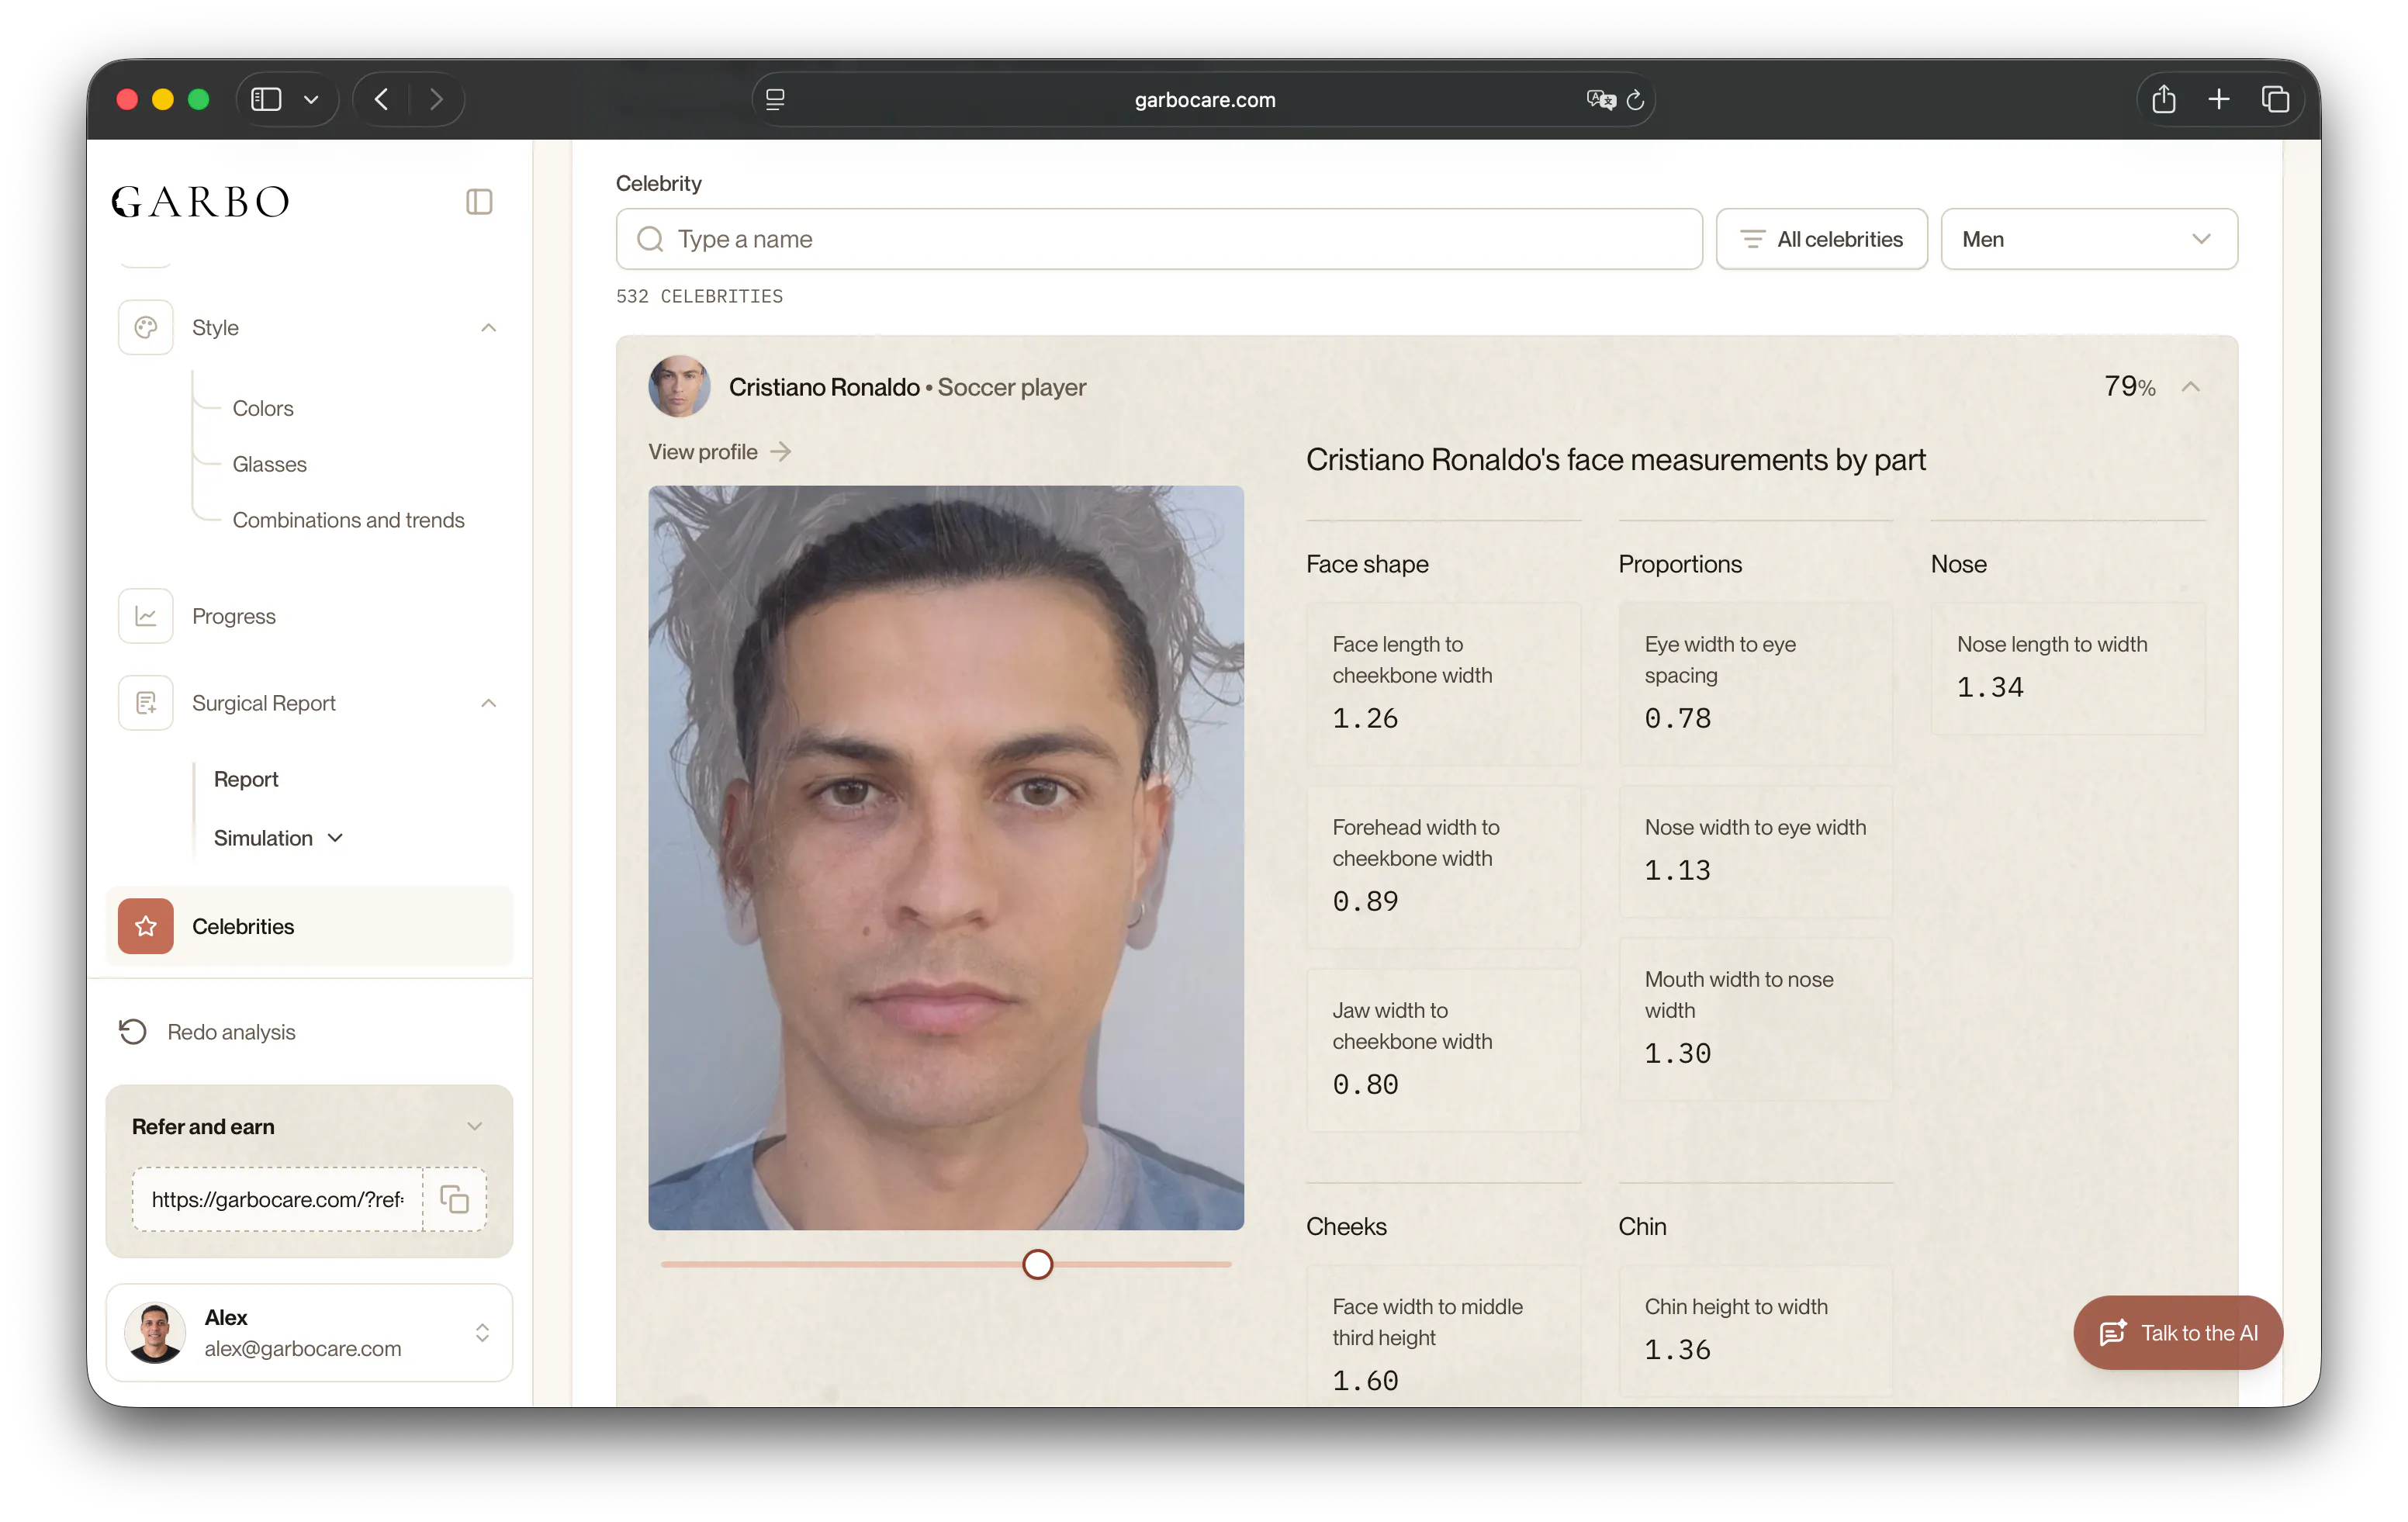Viewport: 2408px width, 1522px height.
Task: Click Talk to the AI button
Action: click(x=2177, y=1333)
